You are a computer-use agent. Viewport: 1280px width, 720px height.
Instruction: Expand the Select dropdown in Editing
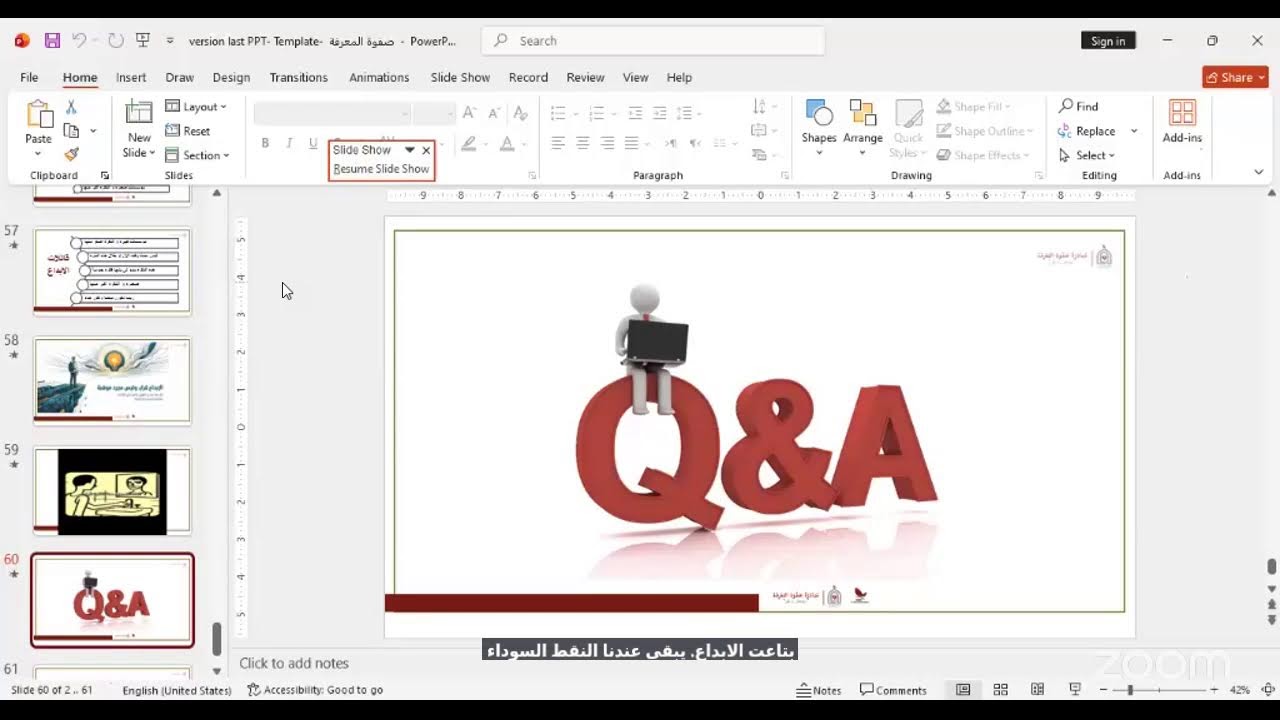tap(1087, 155)
